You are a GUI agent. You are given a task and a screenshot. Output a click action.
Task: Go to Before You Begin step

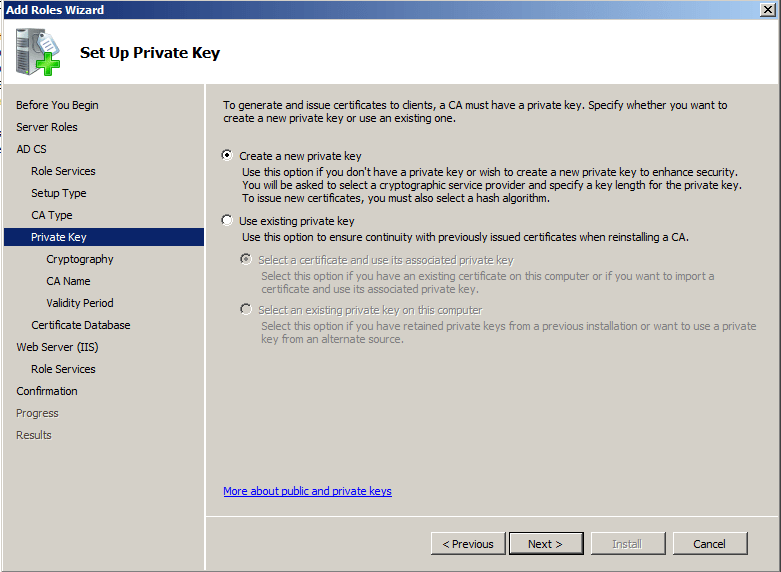click(57, 105)
